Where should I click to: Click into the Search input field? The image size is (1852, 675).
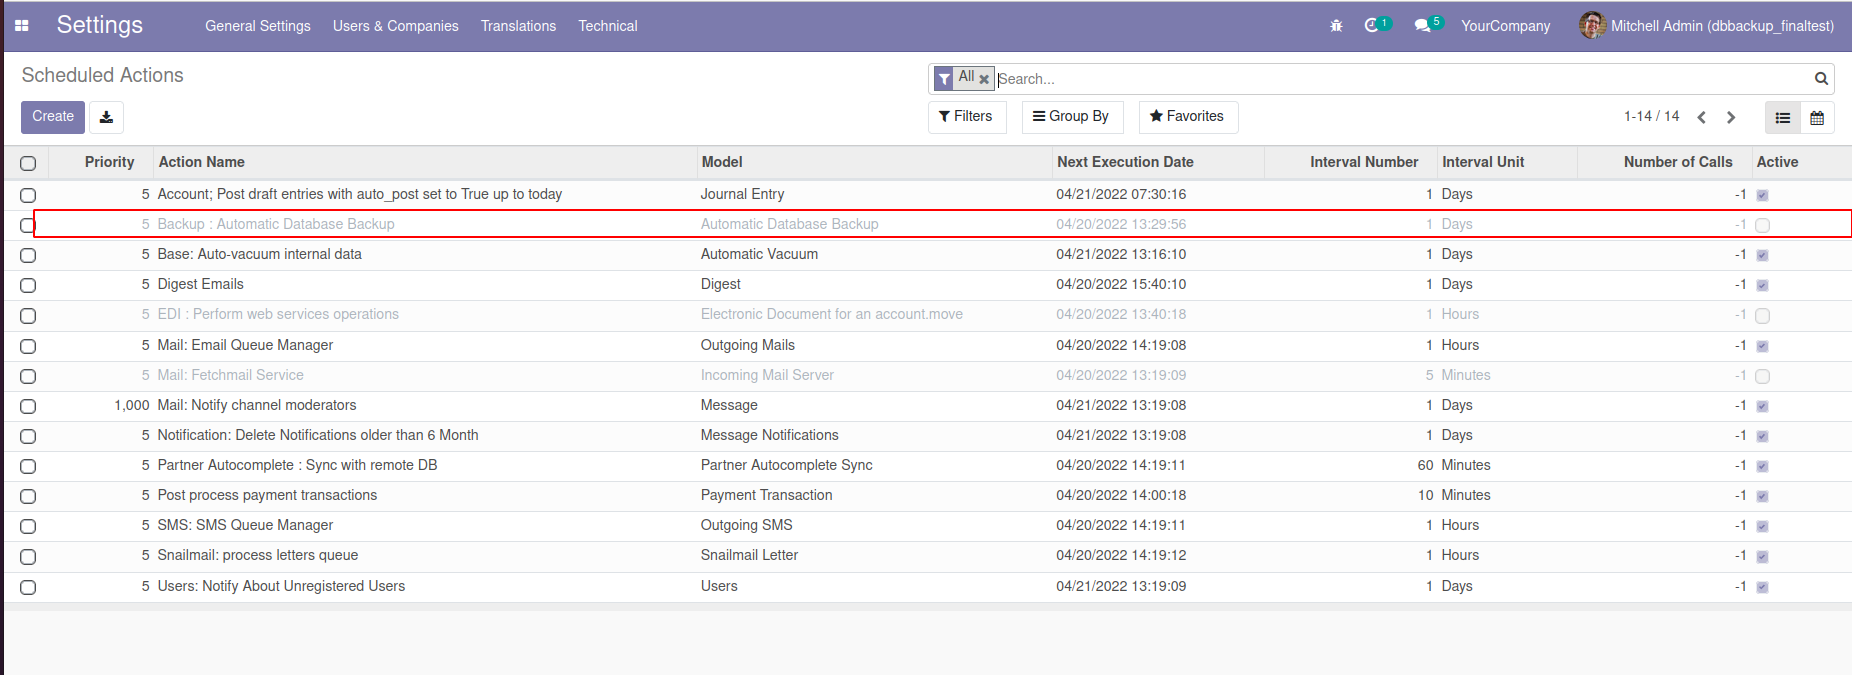tap(1403, 79)
